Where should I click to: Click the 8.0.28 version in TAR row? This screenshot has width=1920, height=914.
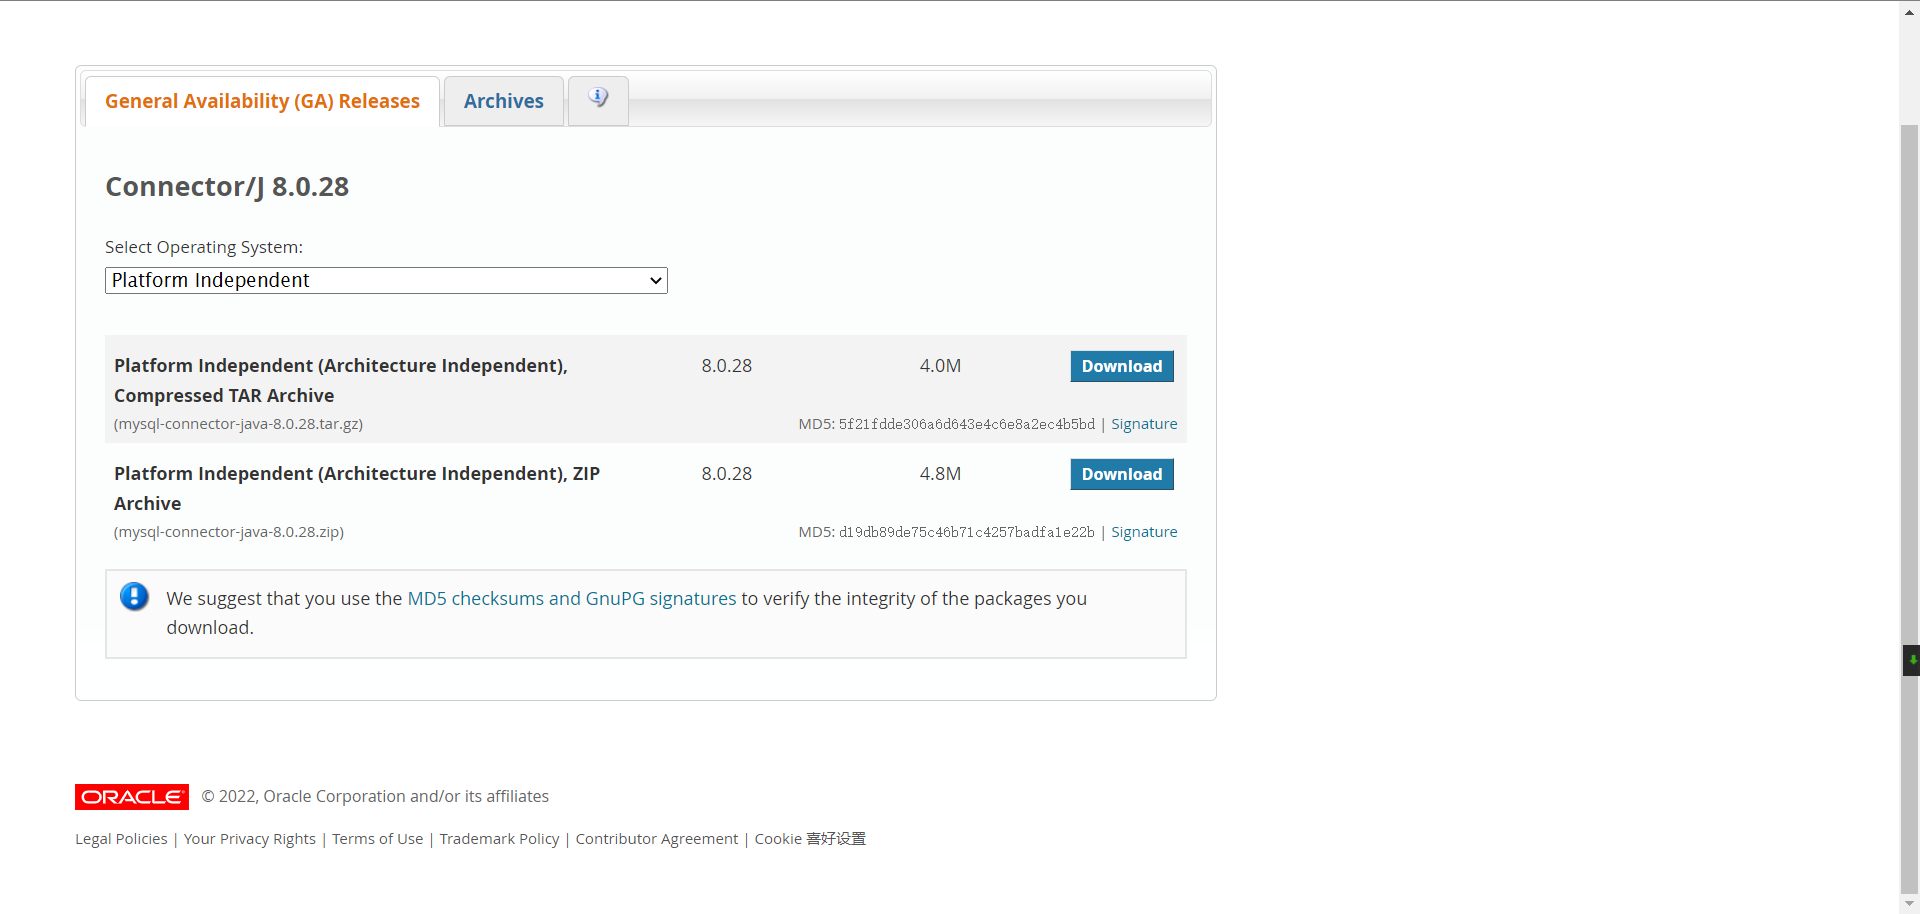click(727, 366)
